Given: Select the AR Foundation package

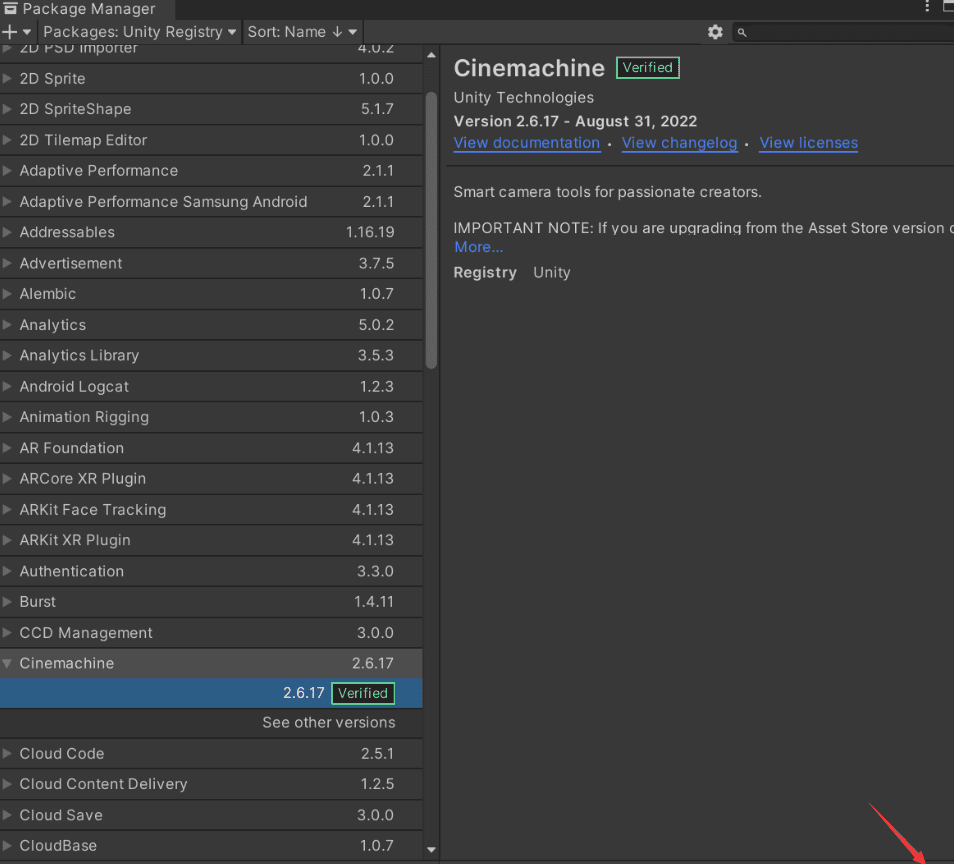Looking at the screenshot, I should point(72,448).
